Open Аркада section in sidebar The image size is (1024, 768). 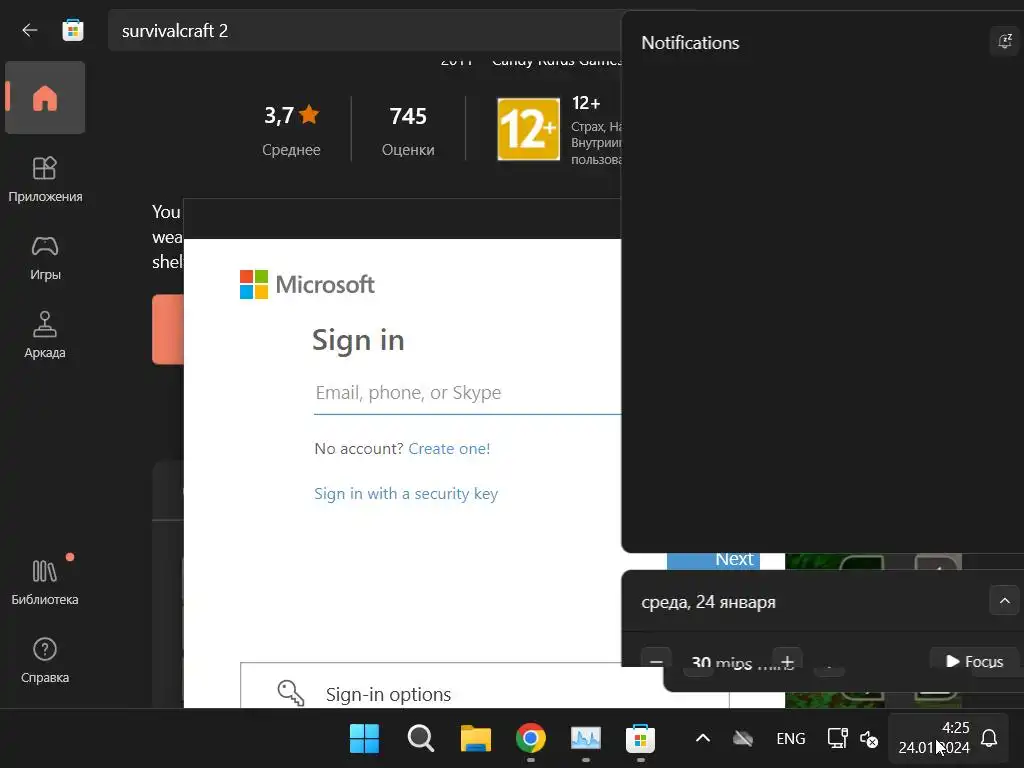45,335
